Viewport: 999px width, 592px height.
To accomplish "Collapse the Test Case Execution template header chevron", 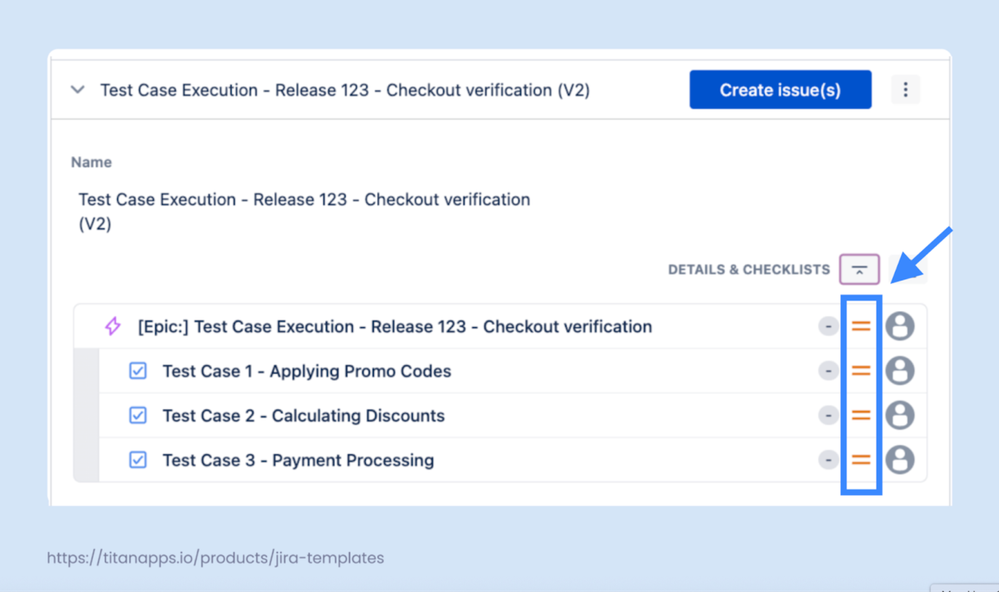I will 77,89.
